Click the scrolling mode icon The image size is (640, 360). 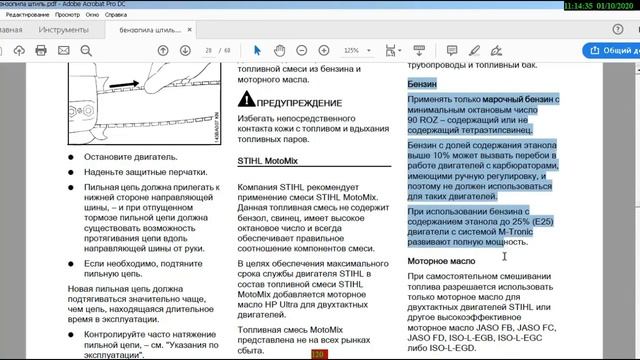(x=419, y=51)
